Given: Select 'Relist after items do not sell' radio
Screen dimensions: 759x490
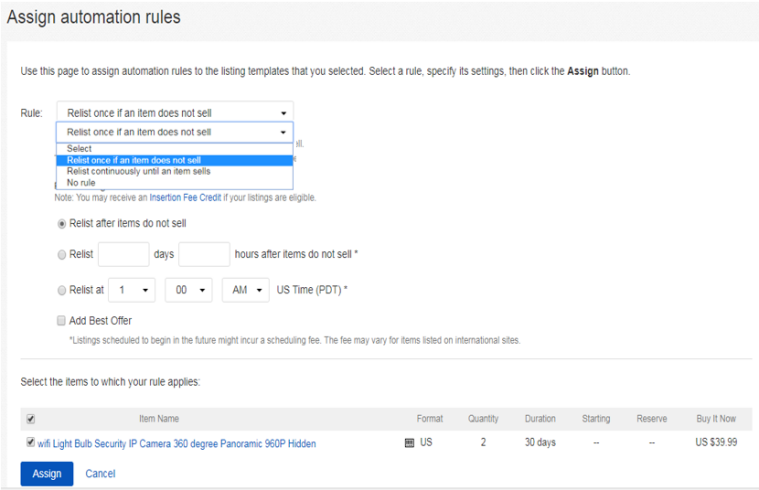Looking at the screenshot, I should click(63, 223).
